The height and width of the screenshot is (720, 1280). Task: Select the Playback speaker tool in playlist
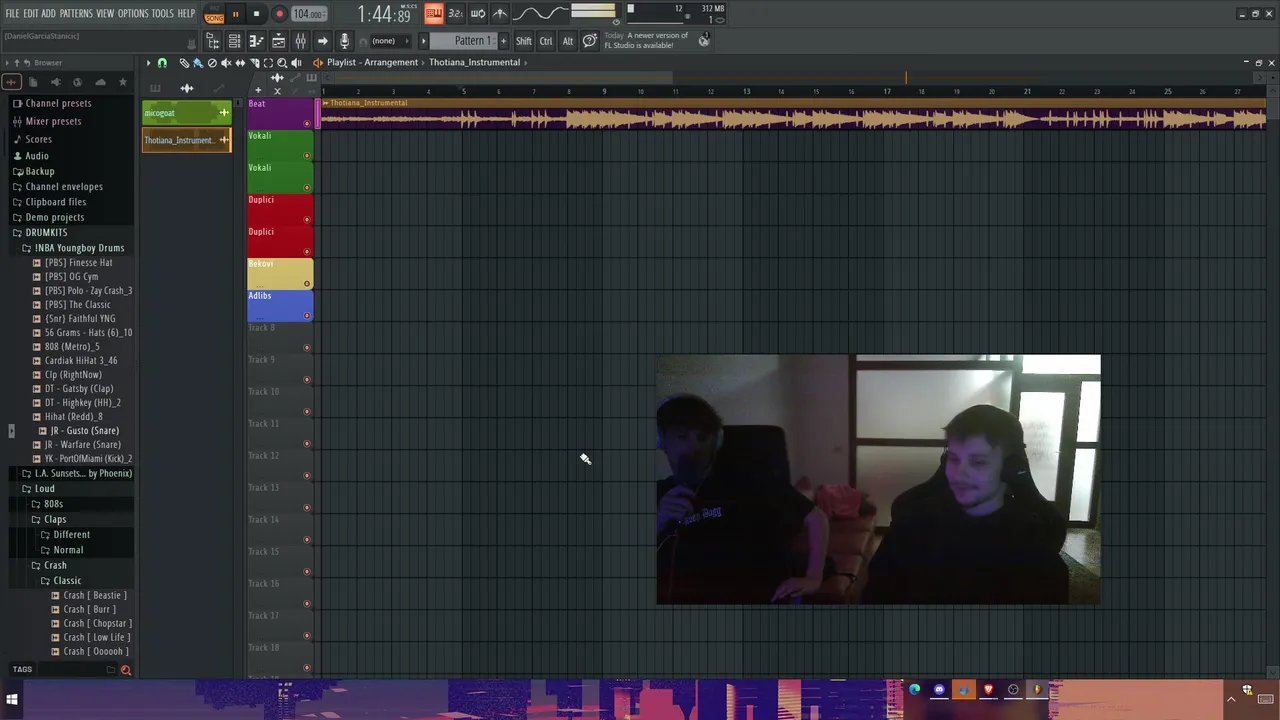[296, 63]
